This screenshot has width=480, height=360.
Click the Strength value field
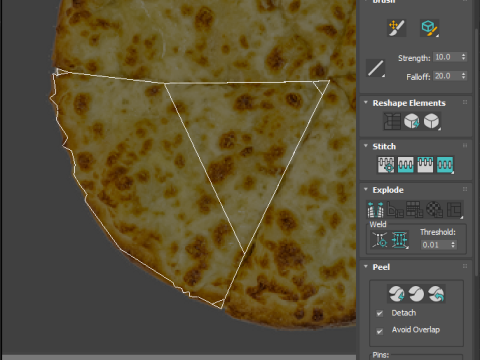pos(446,57)
